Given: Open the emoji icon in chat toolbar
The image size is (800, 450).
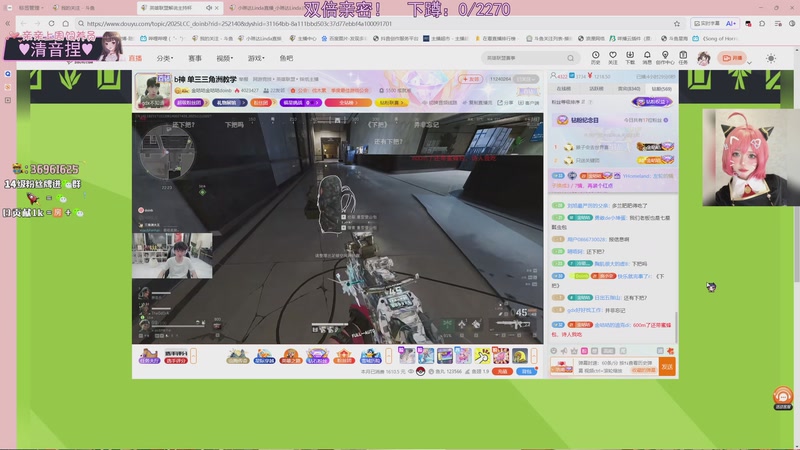Looking at the screenshot, I should (x=554, y=351).
